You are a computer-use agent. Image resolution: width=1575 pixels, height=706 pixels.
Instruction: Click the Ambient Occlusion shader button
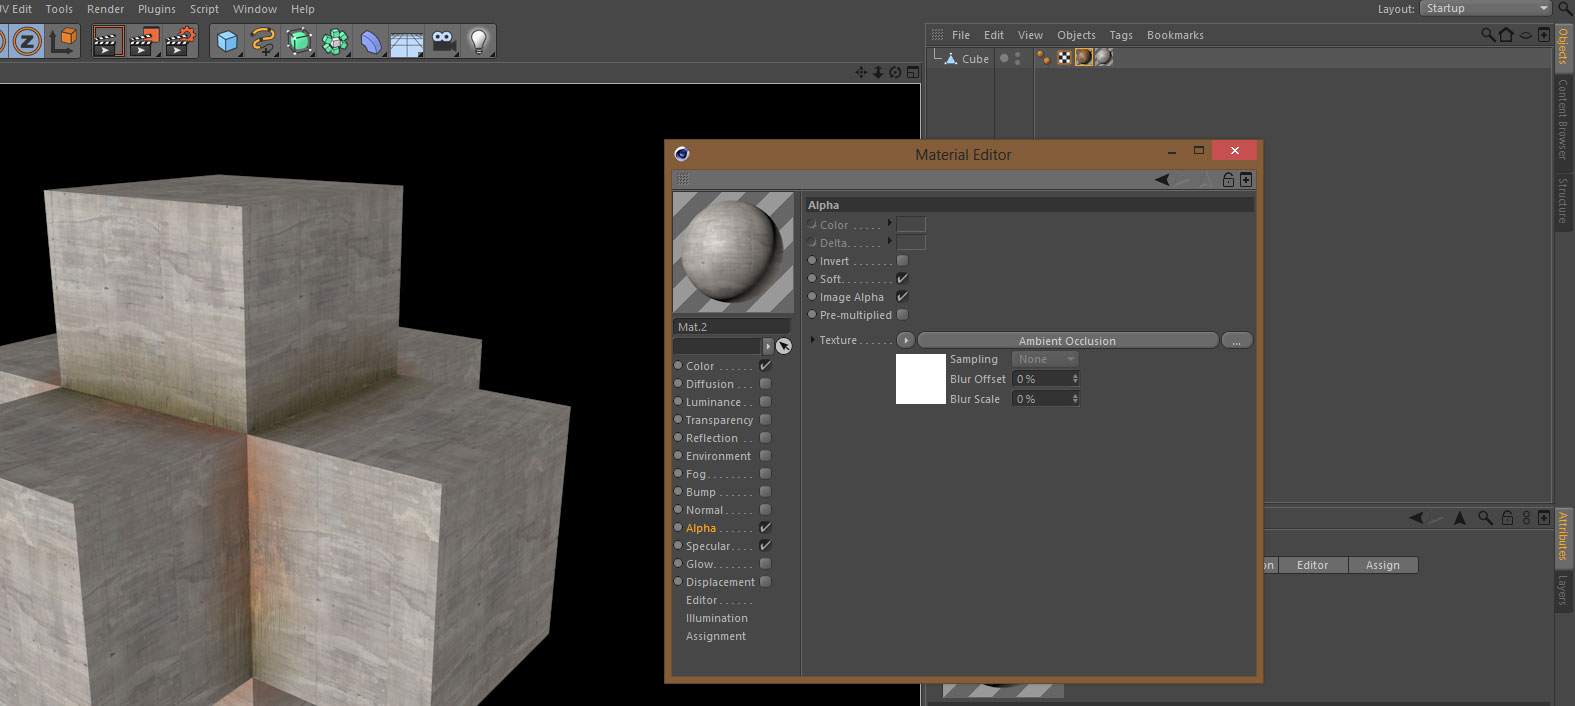coord(1067,341)
